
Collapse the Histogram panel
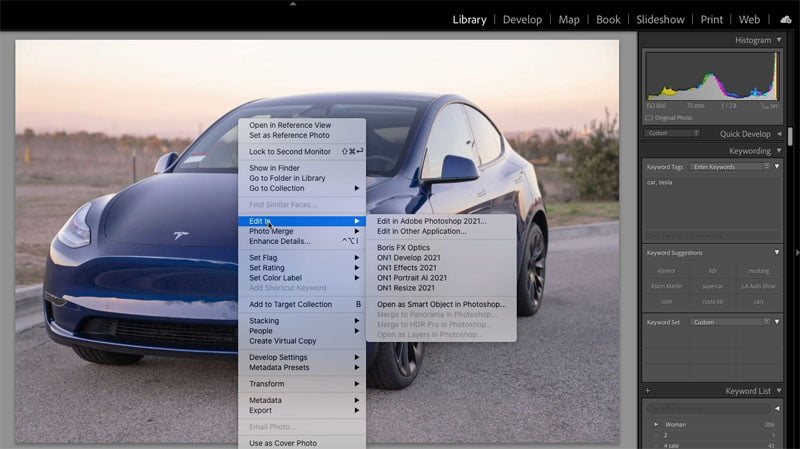779,40
